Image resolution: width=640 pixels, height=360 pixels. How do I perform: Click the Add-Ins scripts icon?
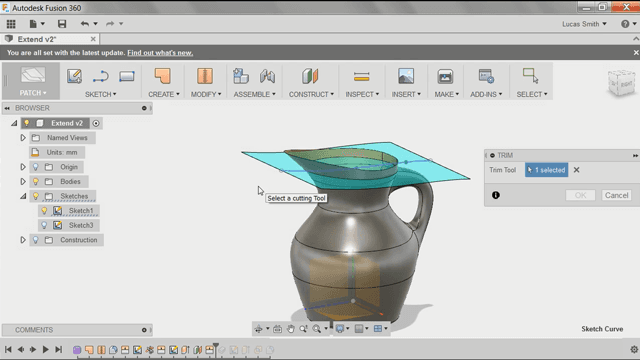pos(486,76)
